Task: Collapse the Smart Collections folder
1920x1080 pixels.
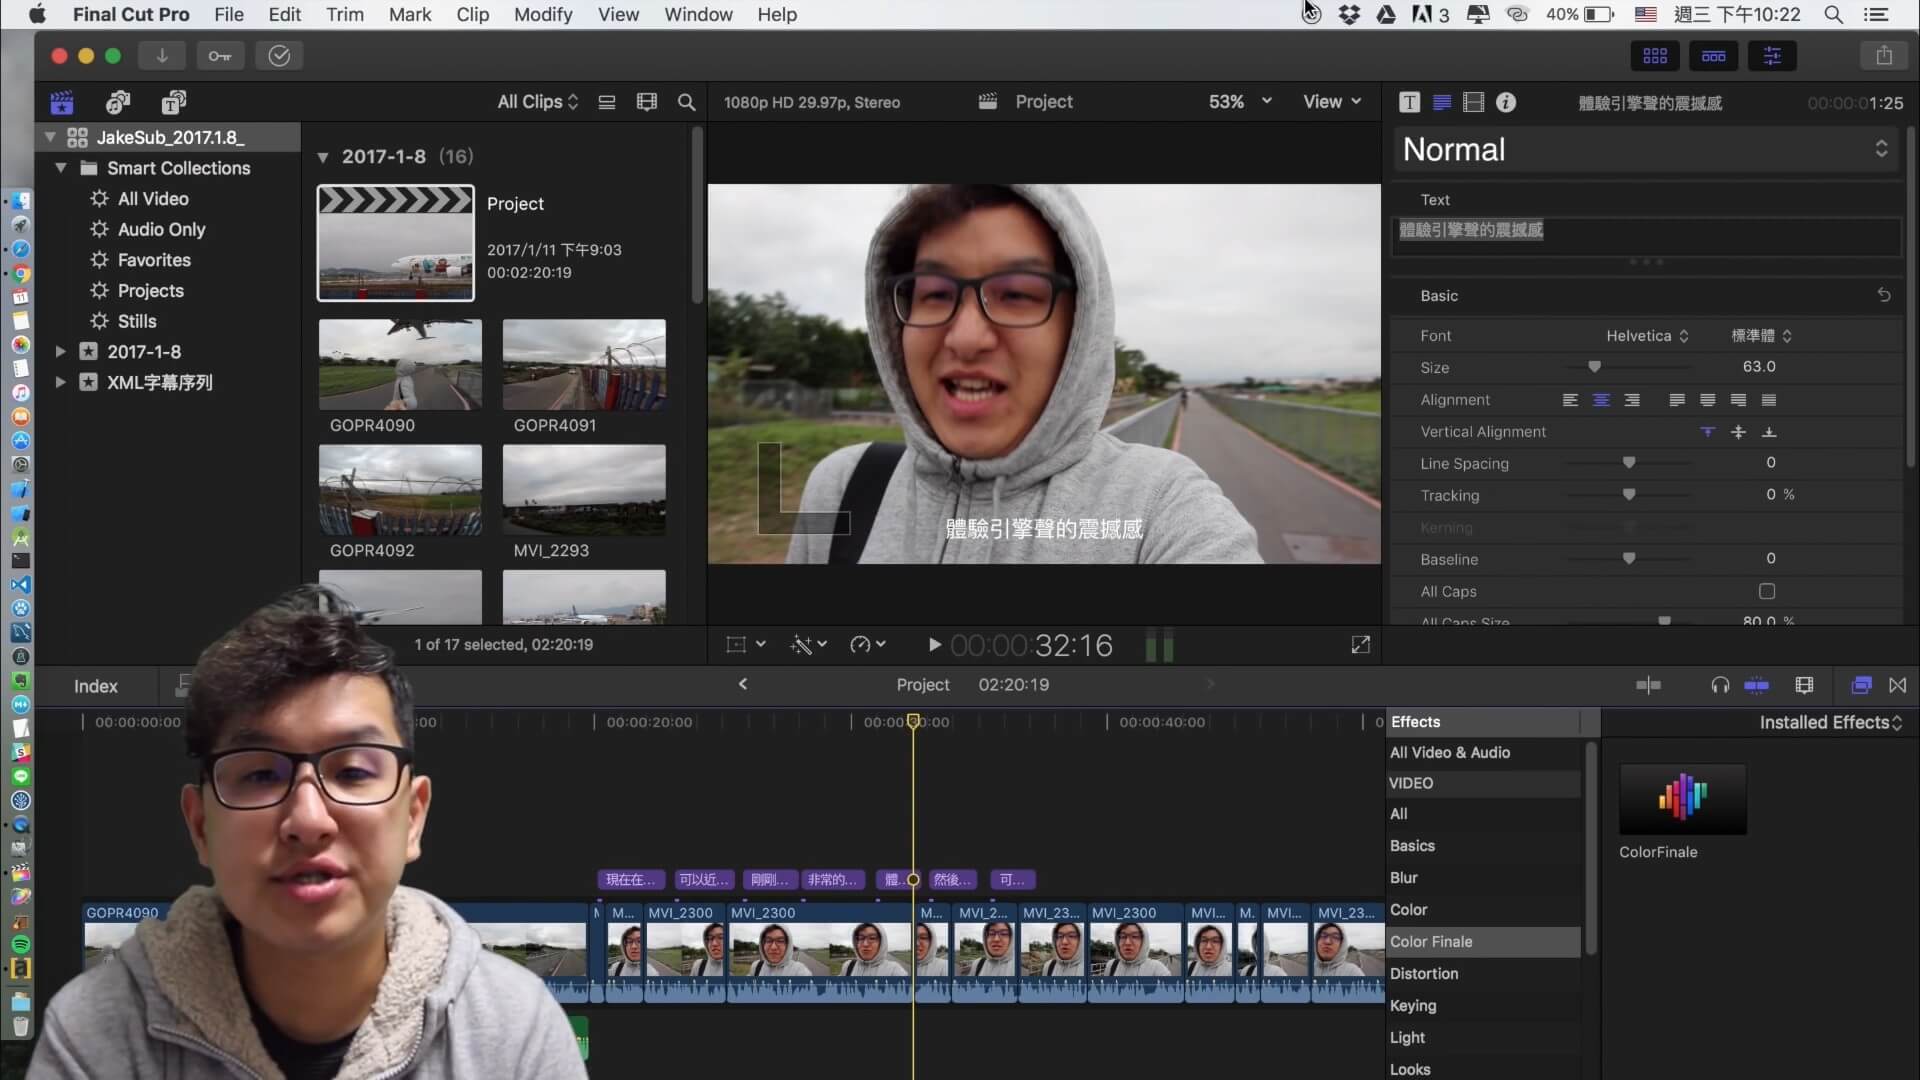Action: coord(61,168)
